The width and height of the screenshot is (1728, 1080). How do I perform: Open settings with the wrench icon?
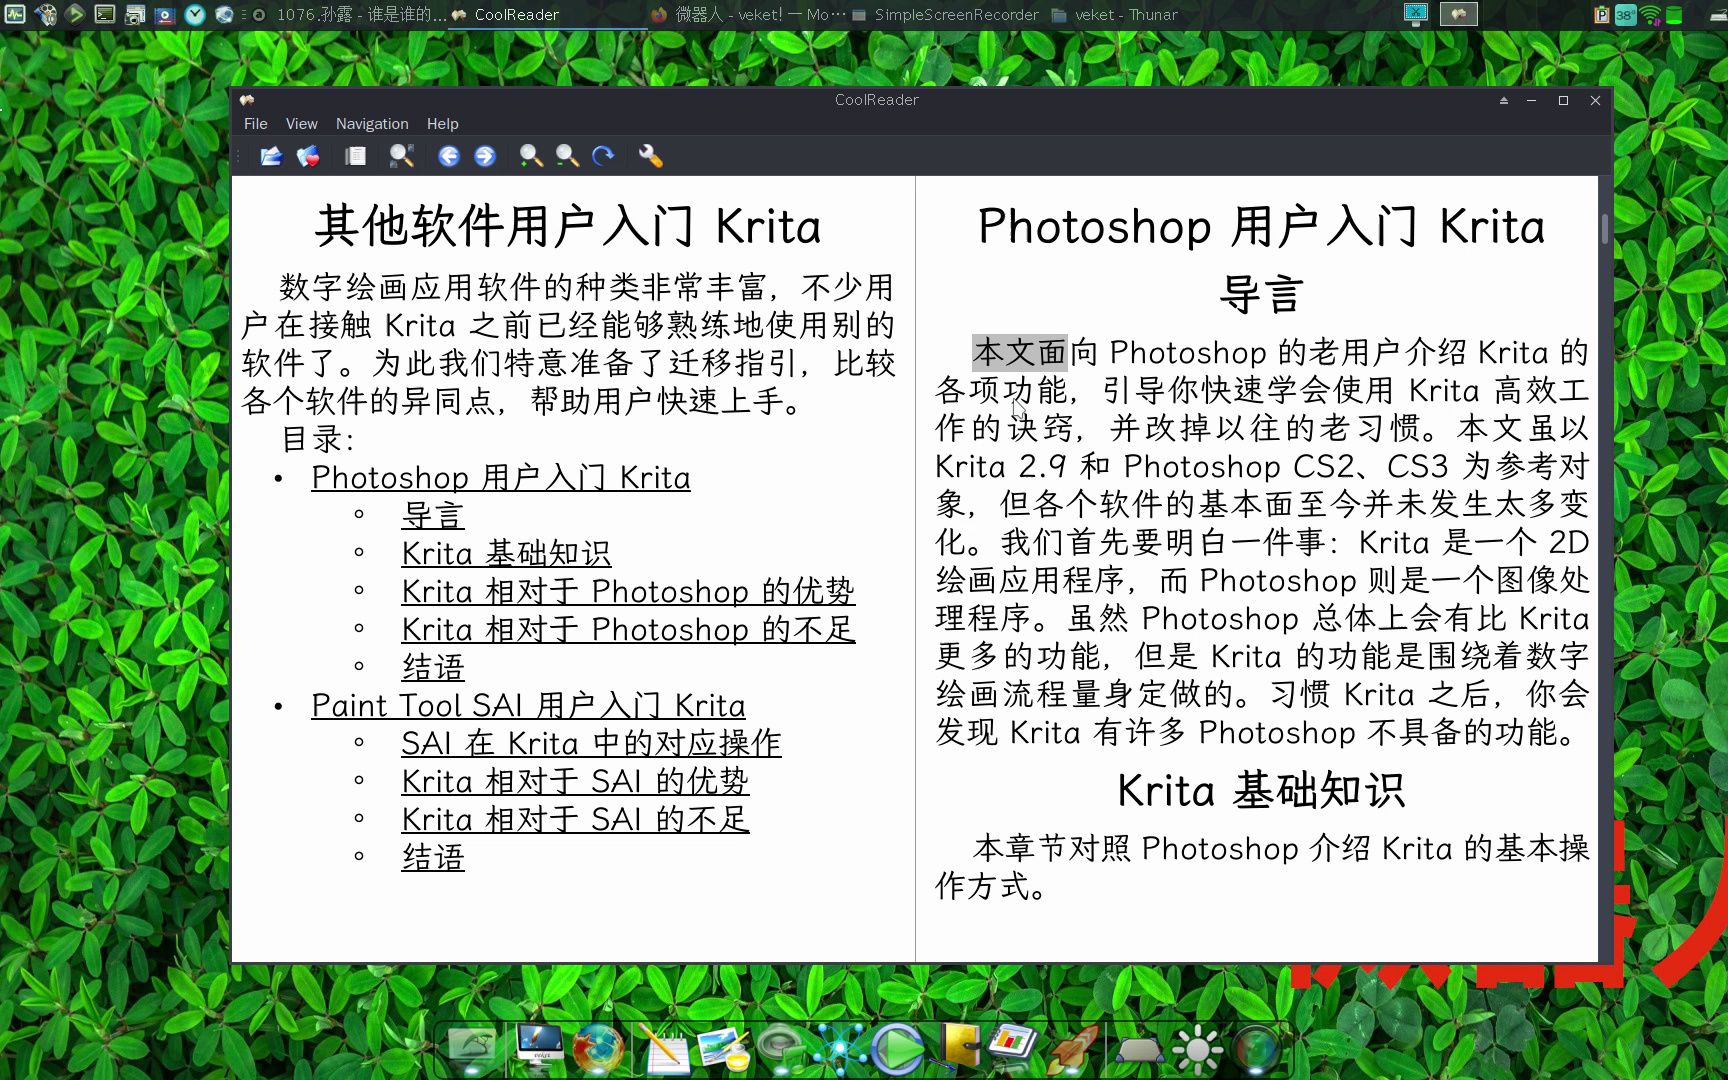[x=650, y=156]
